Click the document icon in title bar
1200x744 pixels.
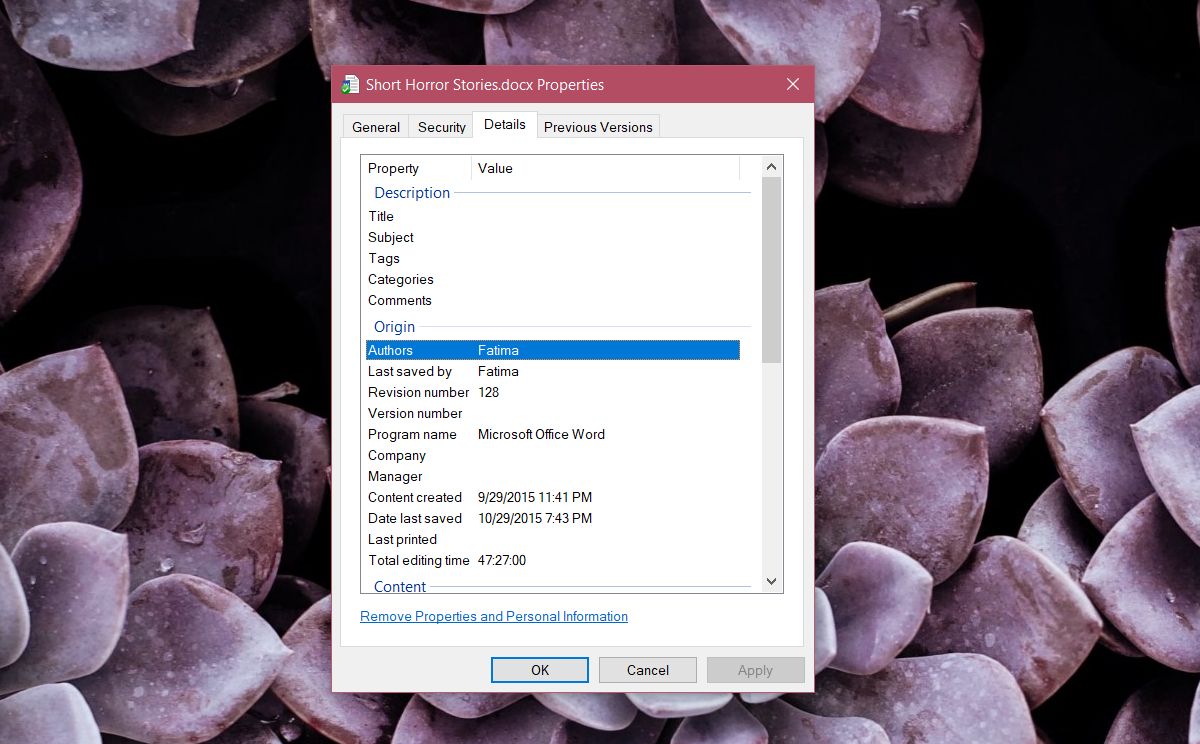350,85
